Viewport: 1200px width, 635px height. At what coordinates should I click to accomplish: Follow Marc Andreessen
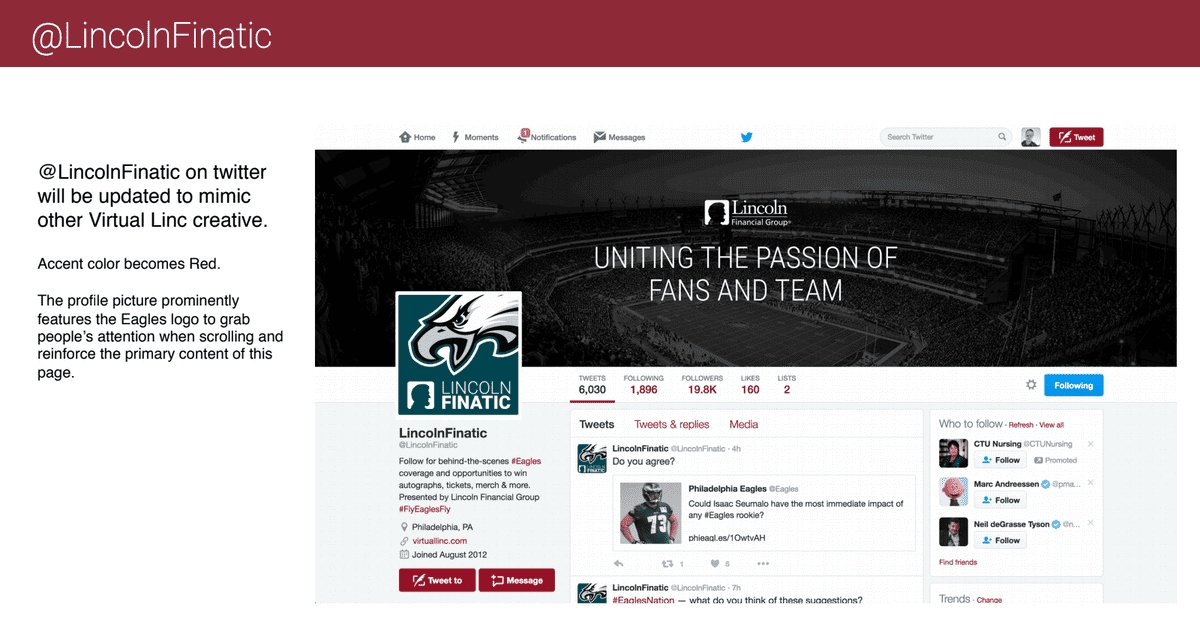[x=1000, y=500]
